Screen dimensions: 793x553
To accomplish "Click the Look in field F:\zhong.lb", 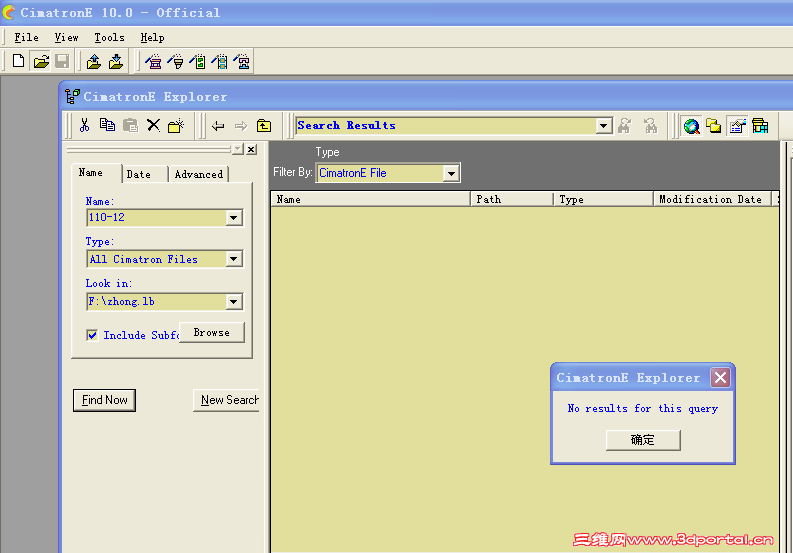I will (x=157, y=302).
